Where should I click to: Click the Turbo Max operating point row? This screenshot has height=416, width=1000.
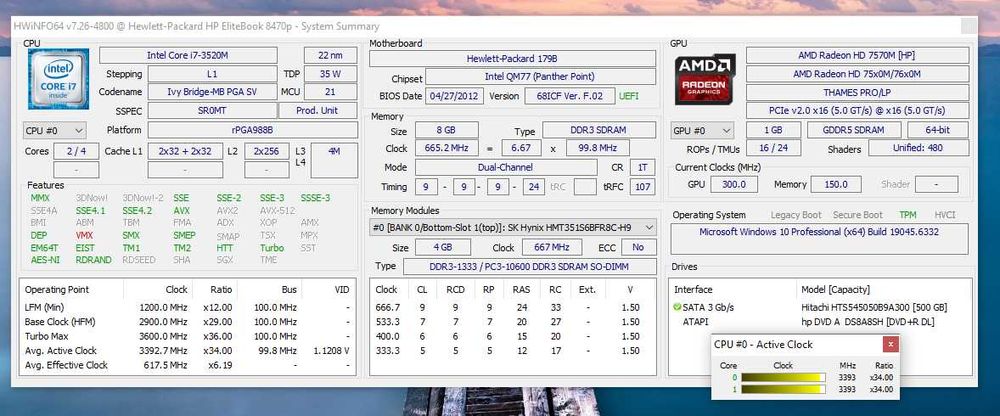tap(188, 337)
